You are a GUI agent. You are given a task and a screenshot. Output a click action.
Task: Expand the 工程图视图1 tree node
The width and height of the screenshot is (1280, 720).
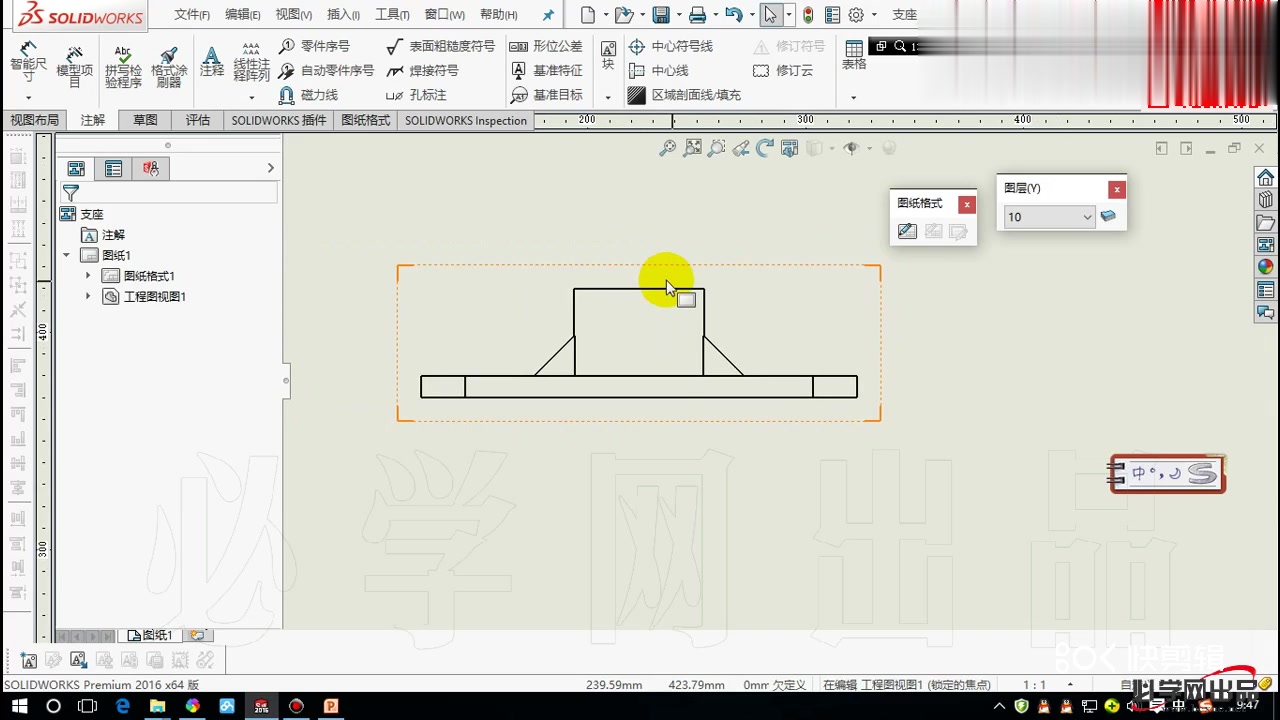[88, 296]
